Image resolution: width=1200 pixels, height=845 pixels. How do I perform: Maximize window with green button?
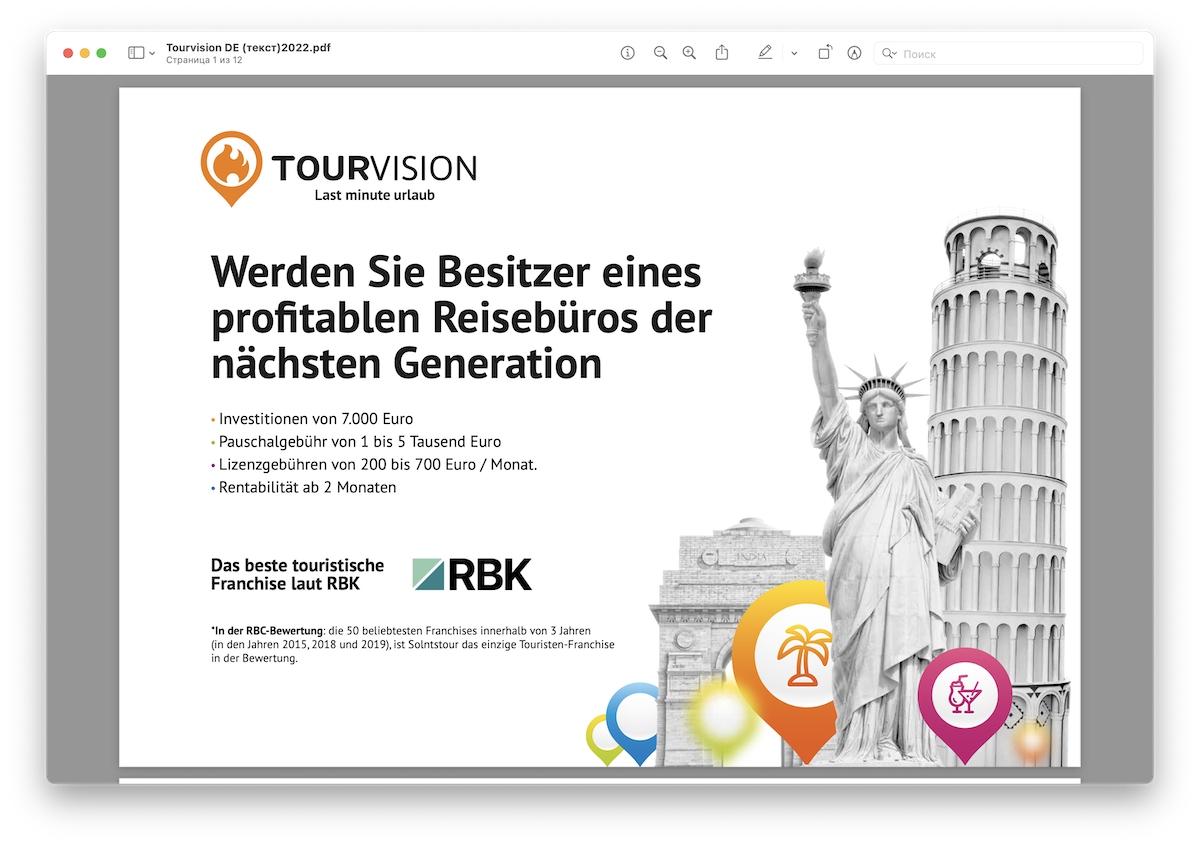(101, 53)
